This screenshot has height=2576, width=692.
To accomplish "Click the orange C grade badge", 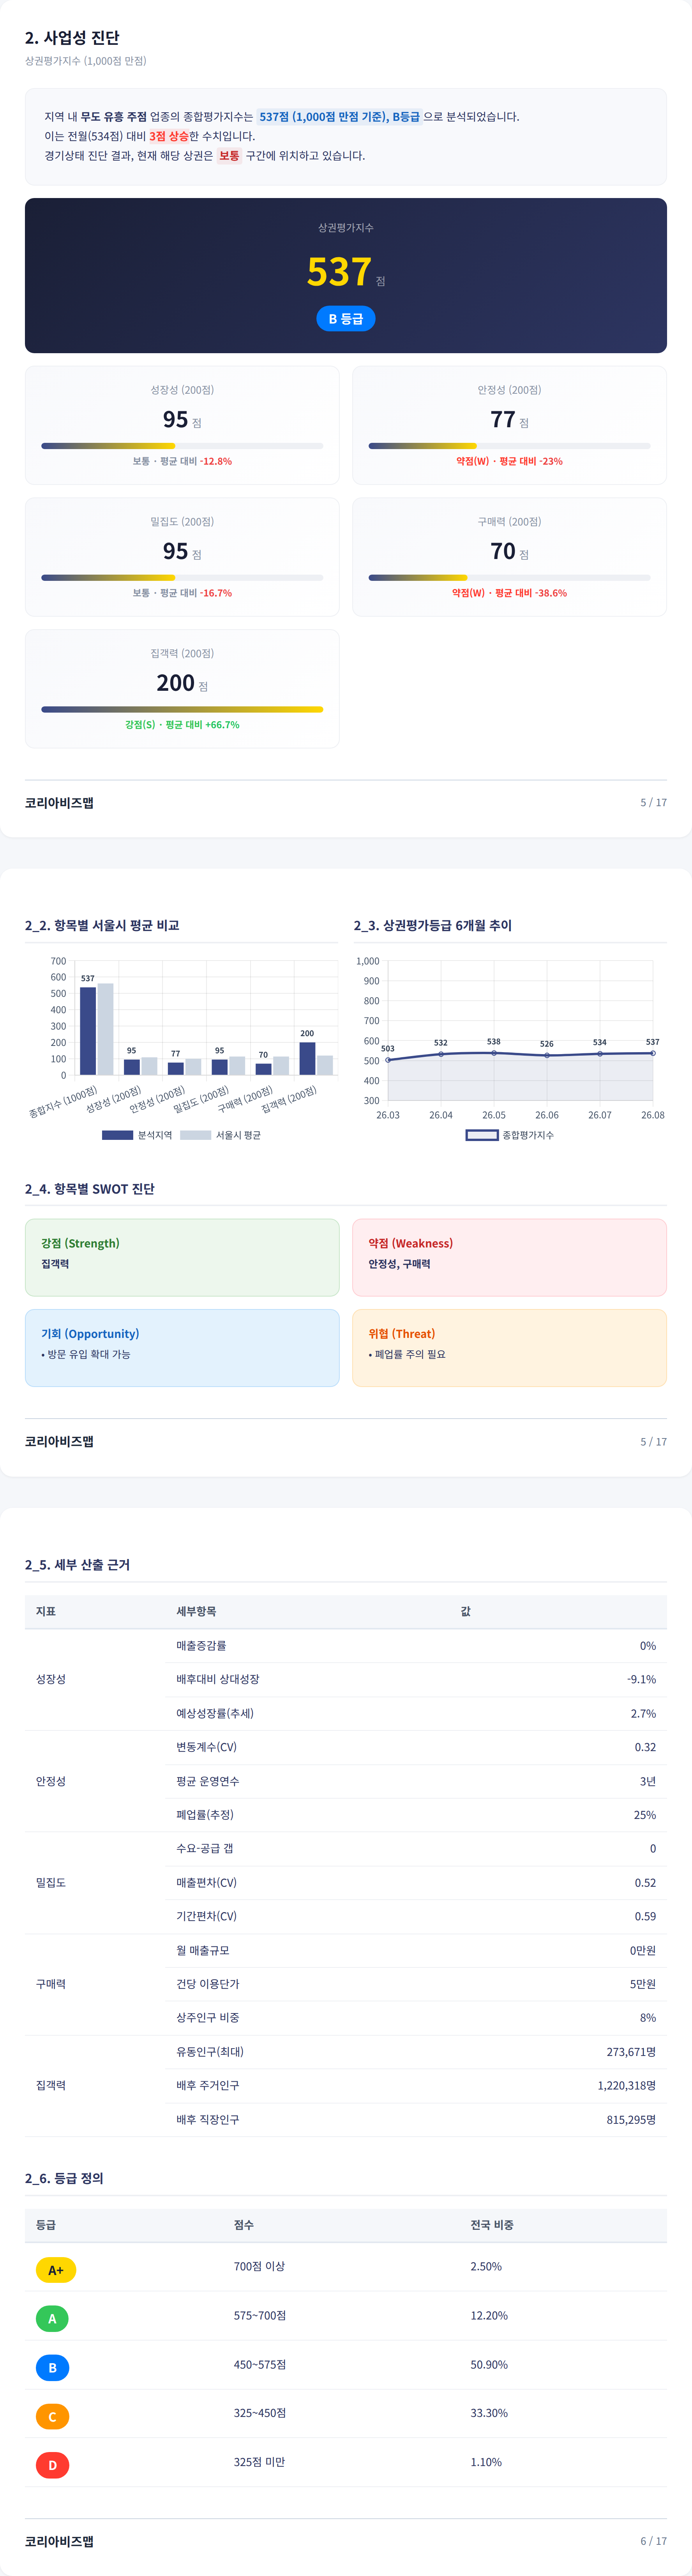I will tap(52, 2417).
